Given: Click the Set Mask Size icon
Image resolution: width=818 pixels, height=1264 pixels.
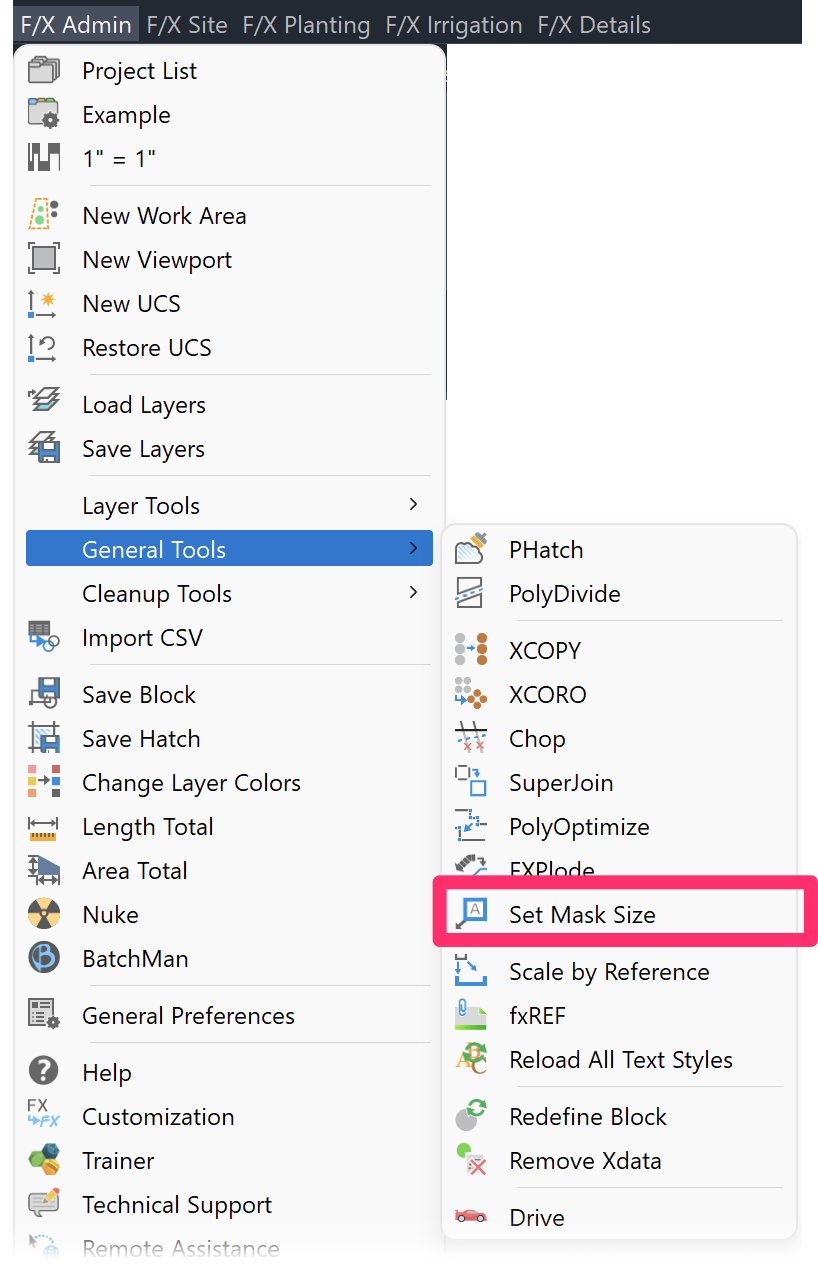Looking at the screenshot, I should point(470,914).
